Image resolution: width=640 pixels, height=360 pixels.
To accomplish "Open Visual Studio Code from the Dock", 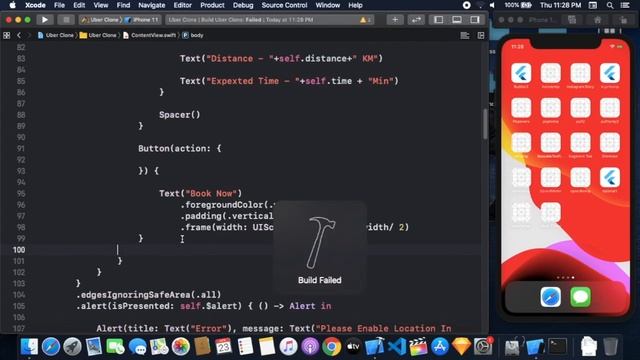I will click(396, 347).
